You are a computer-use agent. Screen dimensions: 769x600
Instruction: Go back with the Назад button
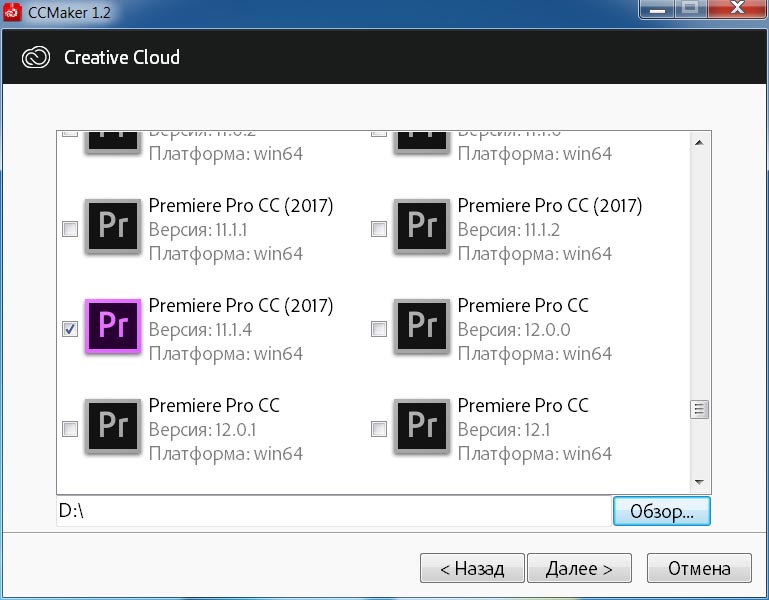[472, 568]
